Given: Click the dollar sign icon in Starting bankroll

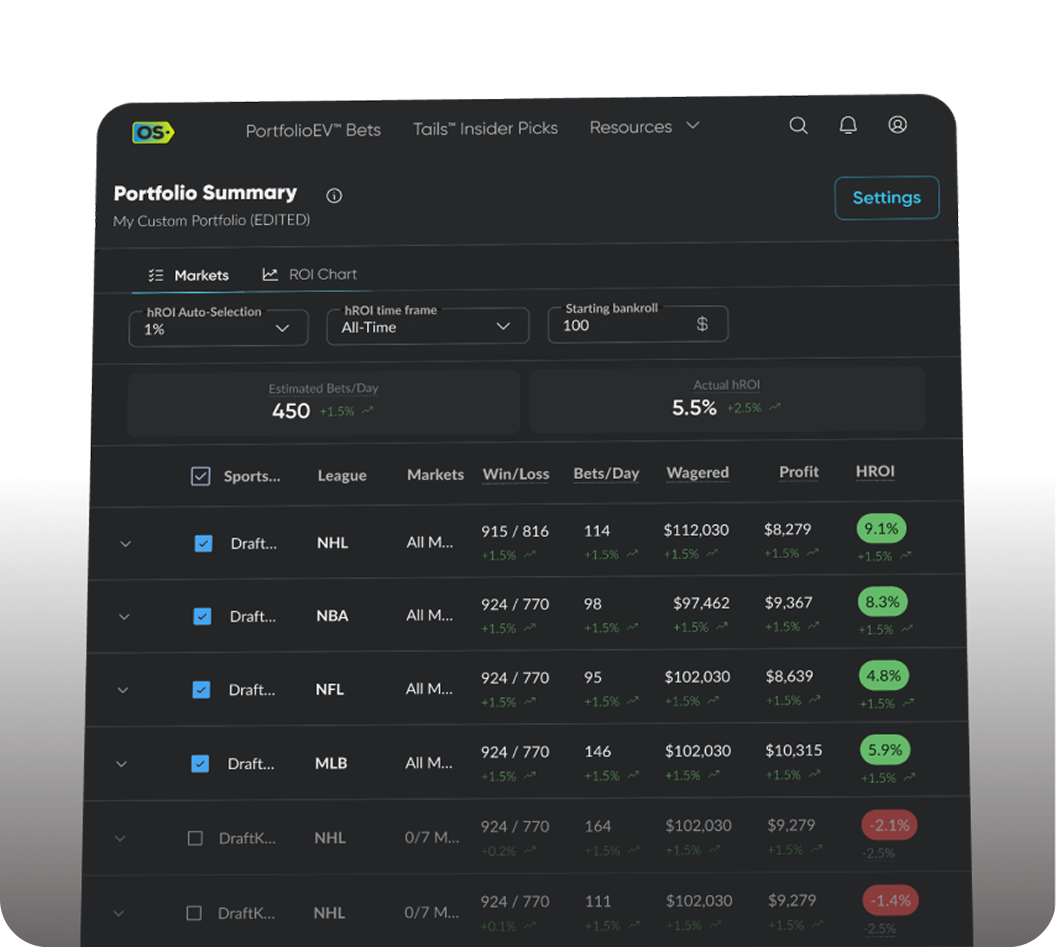Looking at the screenshot, I should (702, 325).
